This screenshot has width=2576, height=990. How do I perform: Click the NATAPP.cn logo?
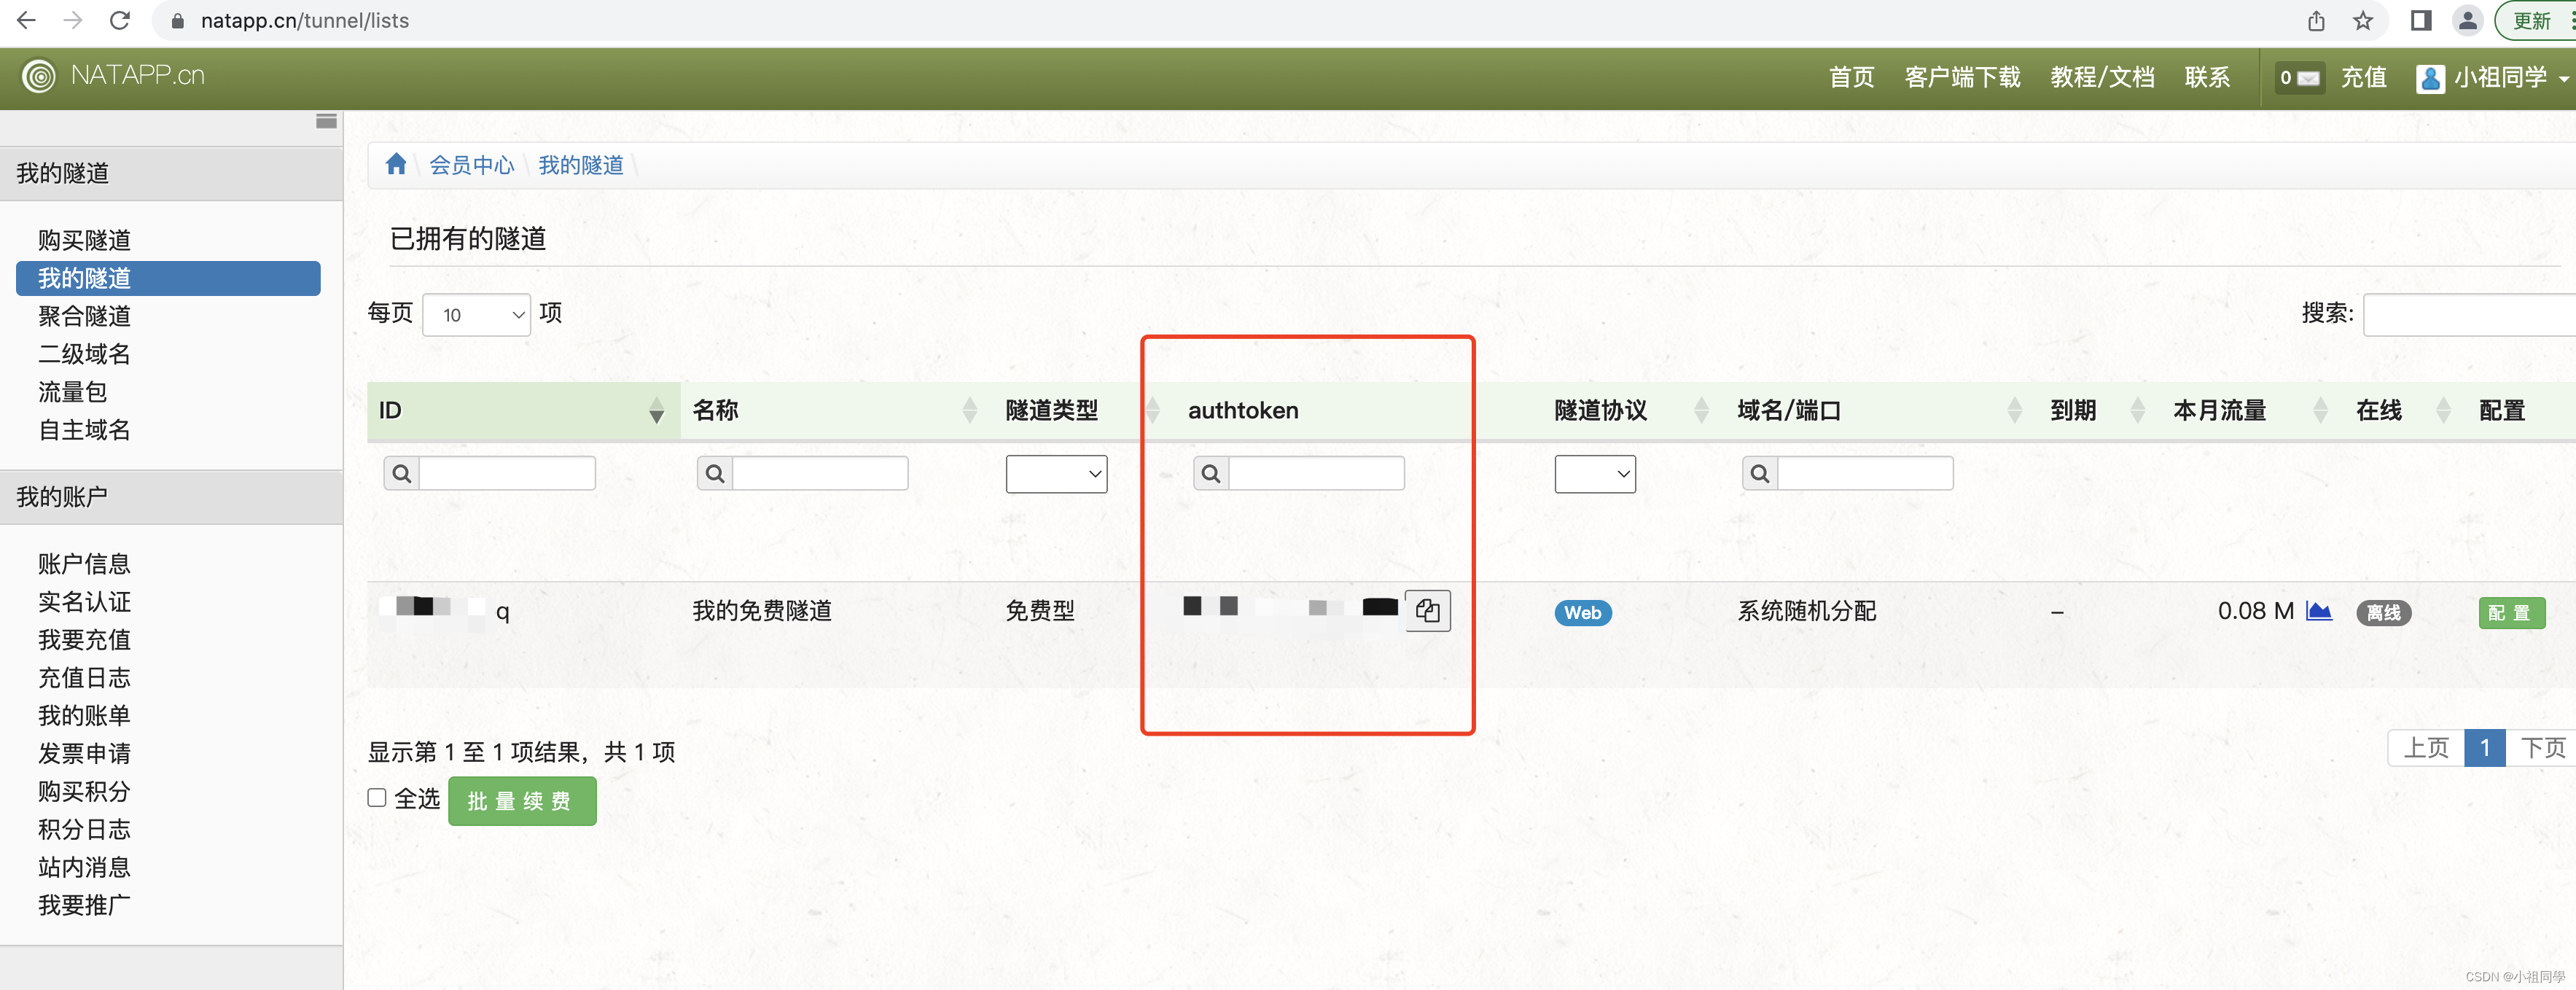(113, 76)
